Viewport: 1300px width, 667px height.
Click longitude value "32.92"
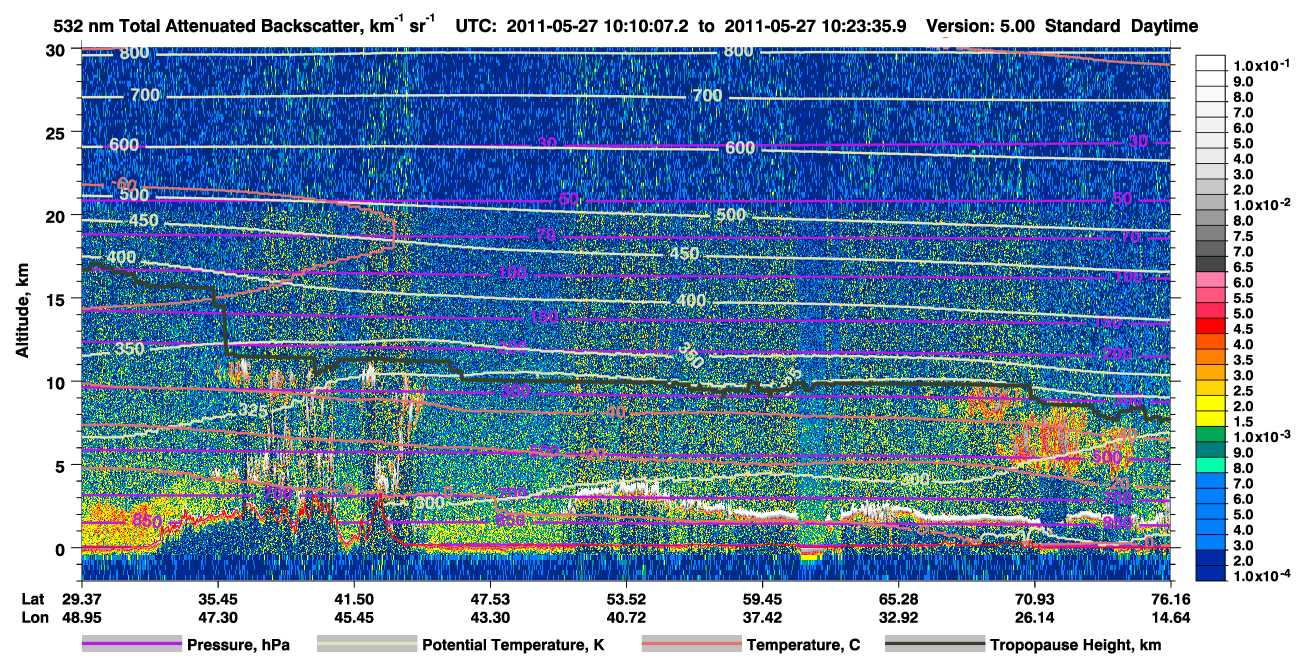(898, 618)
